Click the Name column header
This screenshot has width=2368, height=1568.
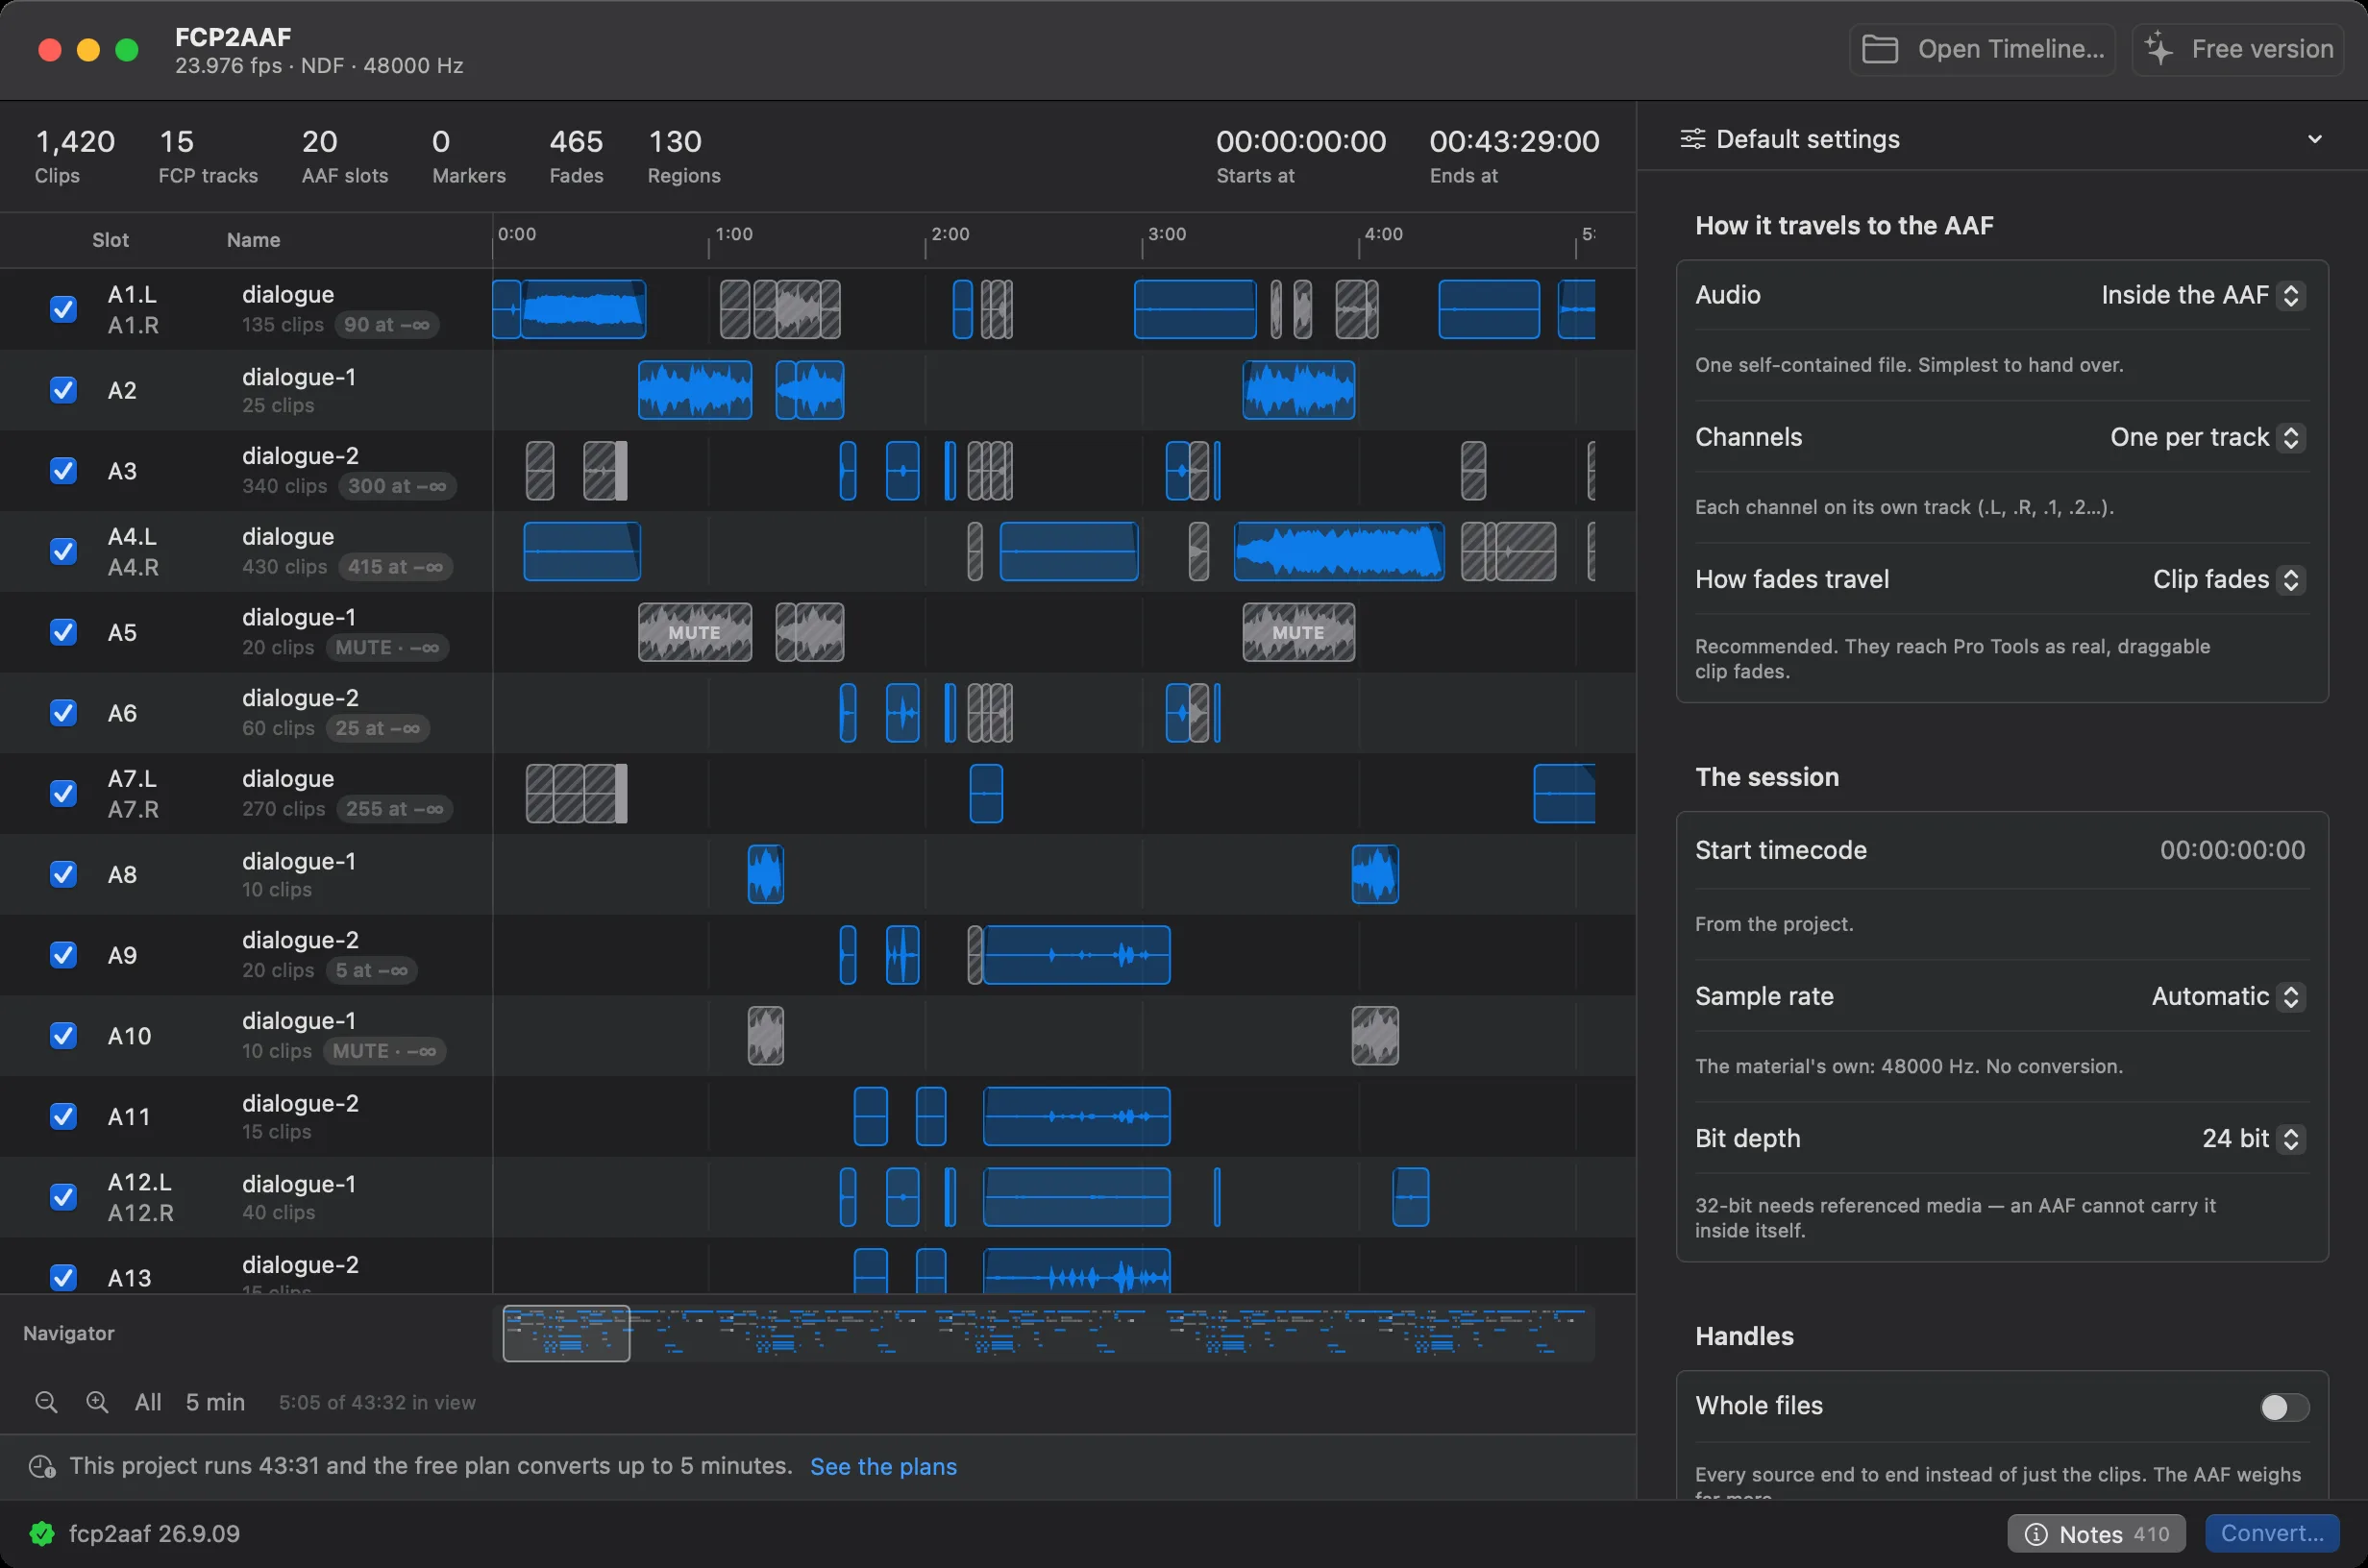253,240
